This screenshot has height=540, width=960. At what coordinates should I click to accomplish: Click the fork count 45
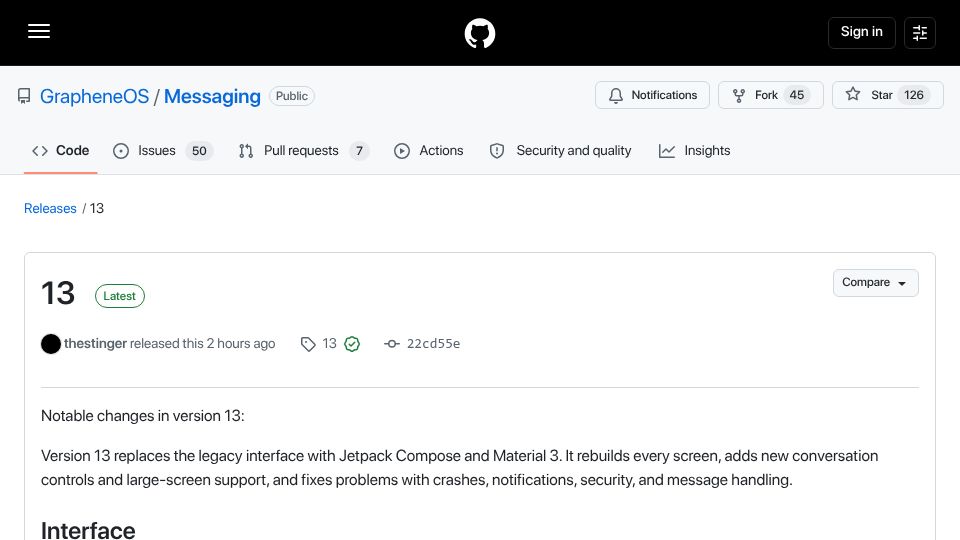tap(797, 95)
